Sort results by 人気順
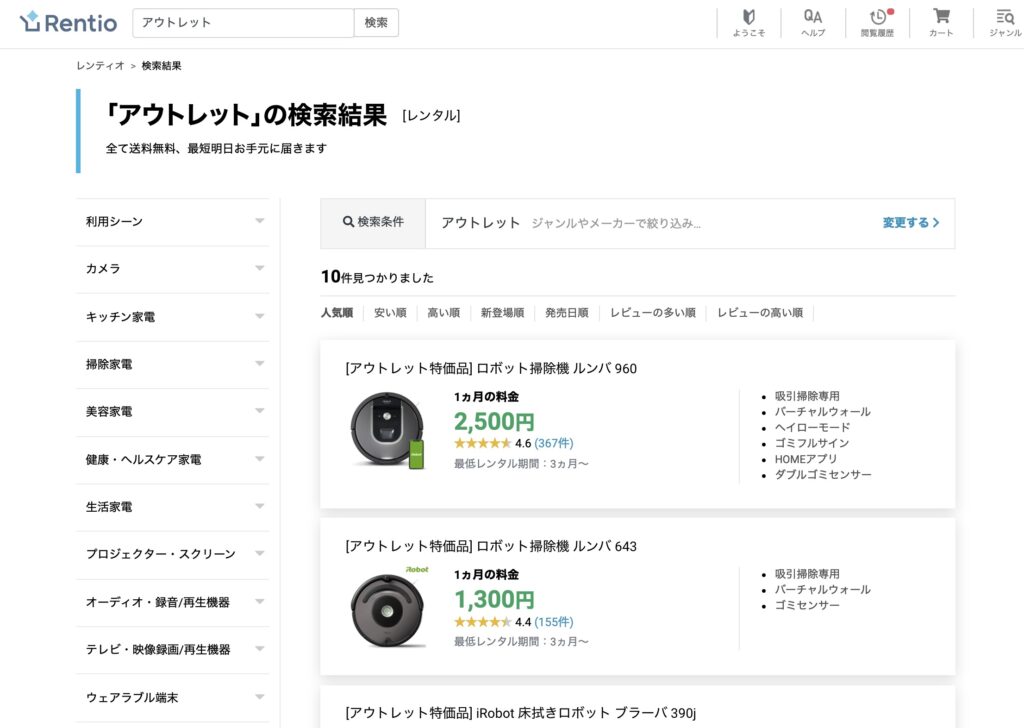Viewport: 1024px width, 728px height. pyautogui.click(x=337, y=313)
